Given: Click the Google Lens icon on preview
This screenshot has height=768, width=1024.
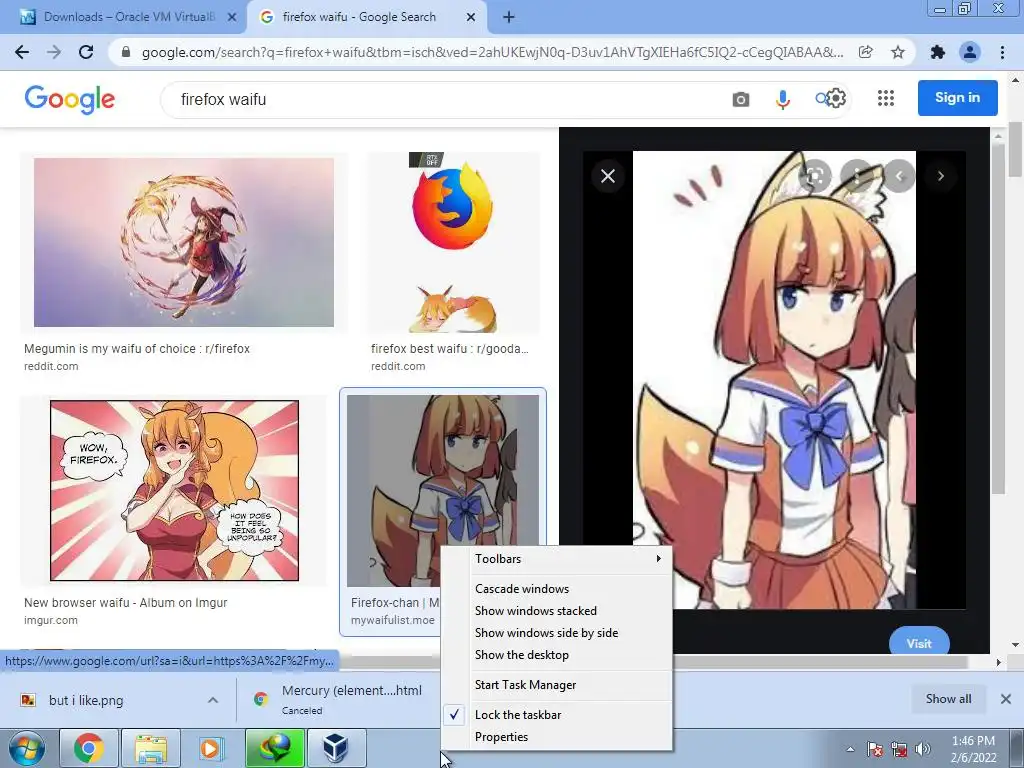Looking at the screenshot, I should pos(815,176).
